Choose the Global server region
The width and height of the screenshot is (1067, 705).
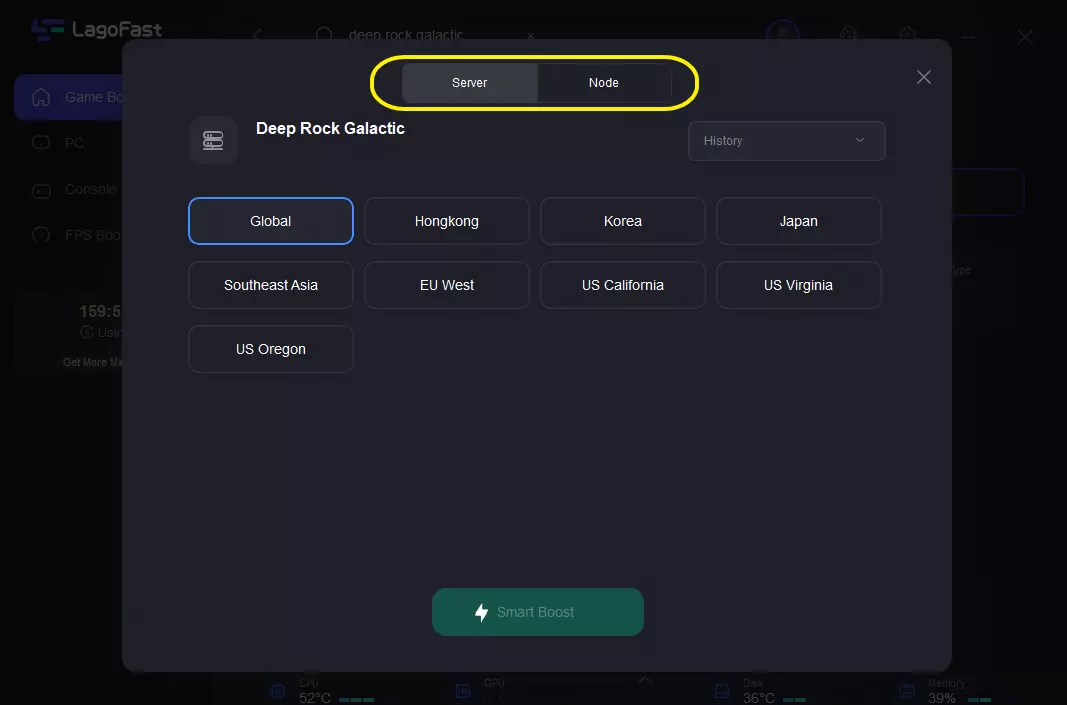(271, 221)
